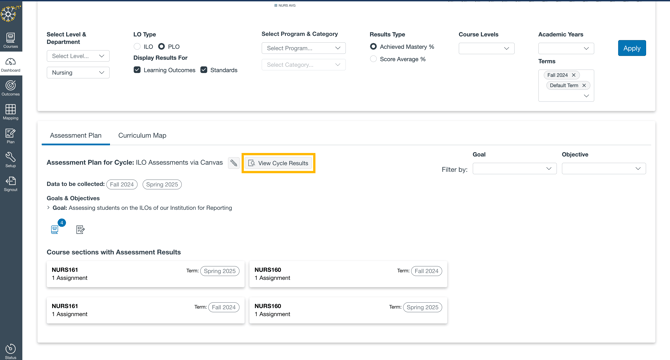Open the Select Program dropdown
This screenshot has width=670, height=360.
[303, 48]
